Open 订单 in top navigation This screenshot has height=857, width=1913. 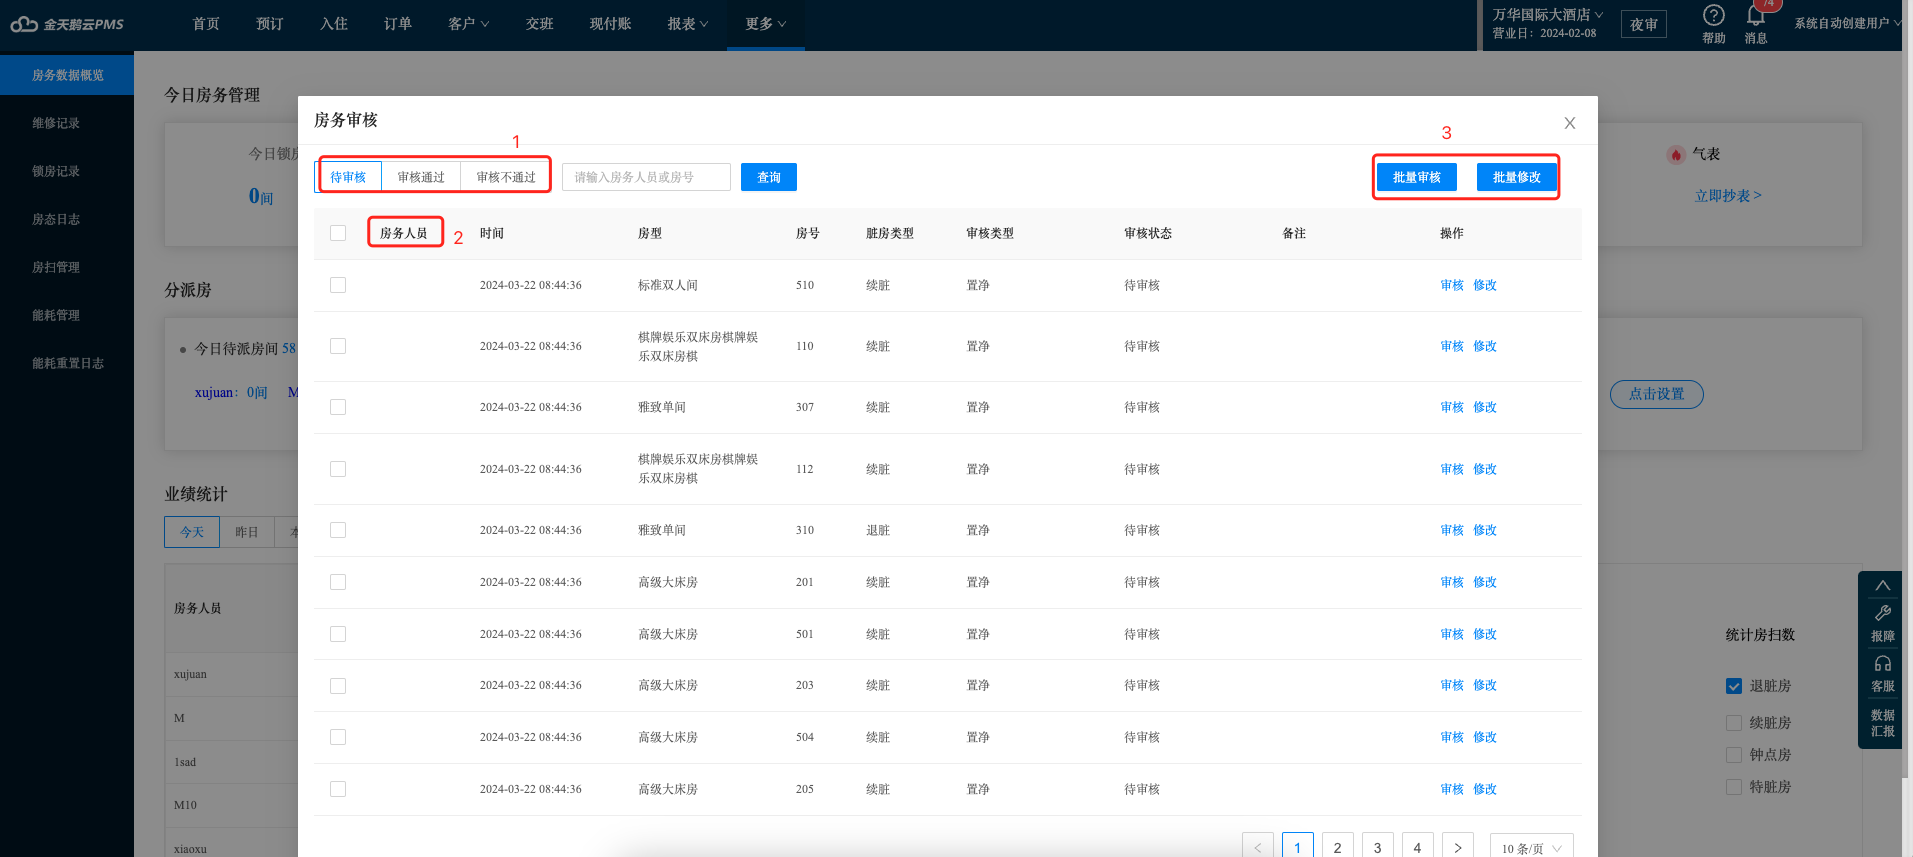(x=398, y=24)
